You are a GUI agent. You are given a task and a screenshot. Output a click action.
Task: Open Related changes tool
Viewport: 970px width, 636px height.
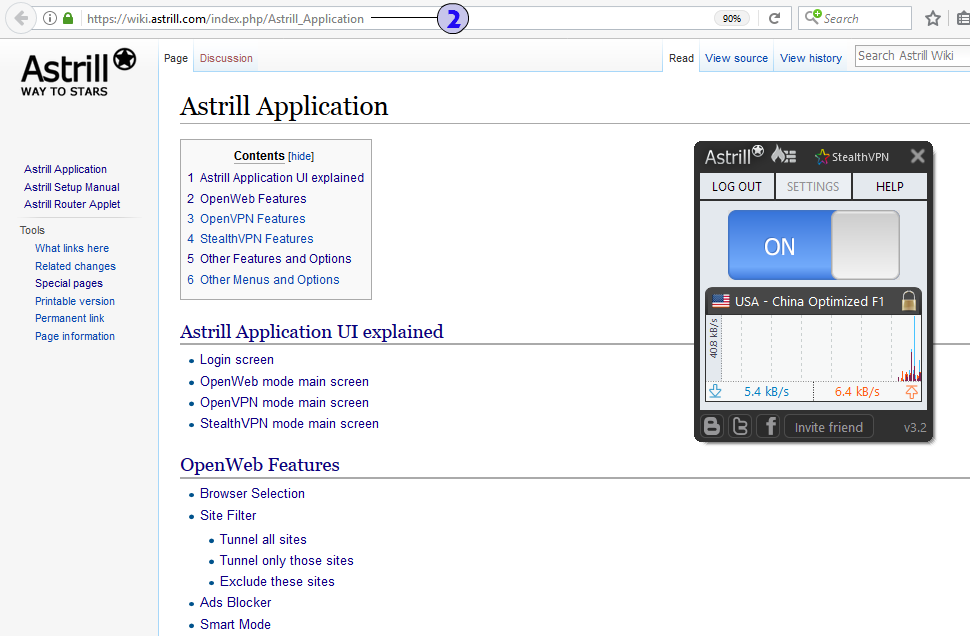tap(75, 266)
